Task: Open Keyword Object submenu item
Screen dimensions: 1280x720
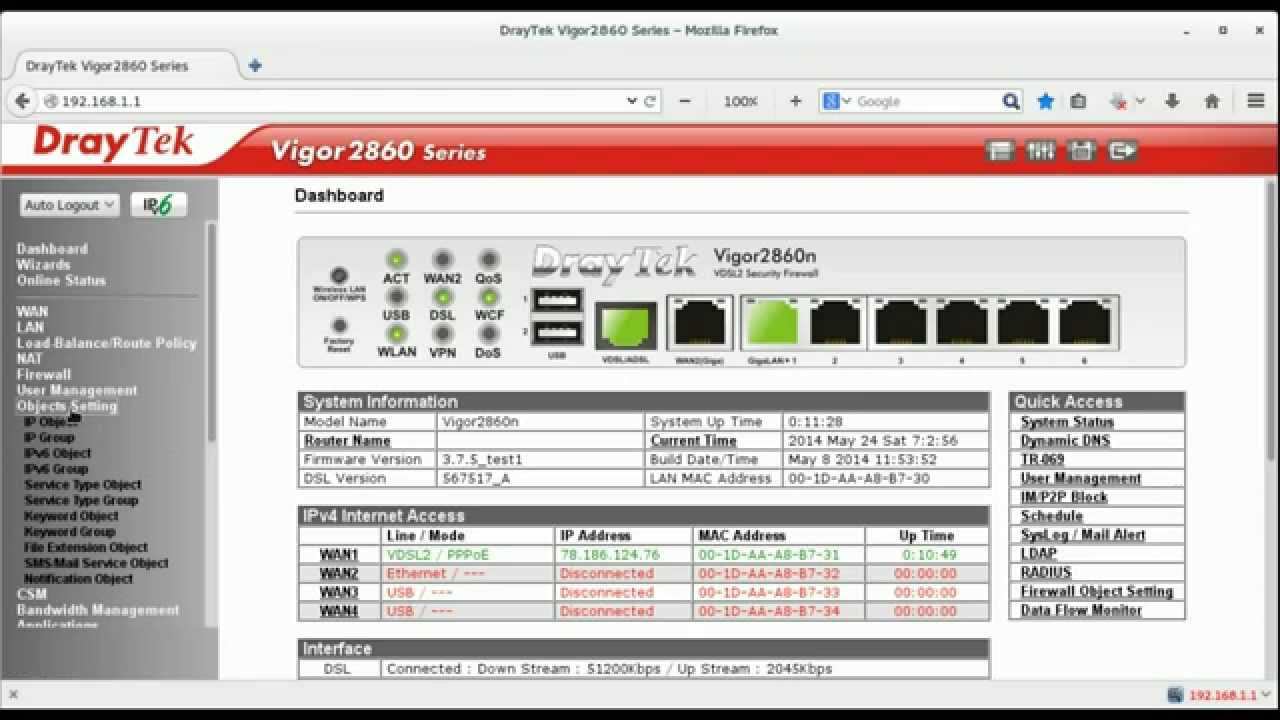Action: coord(71,516)
